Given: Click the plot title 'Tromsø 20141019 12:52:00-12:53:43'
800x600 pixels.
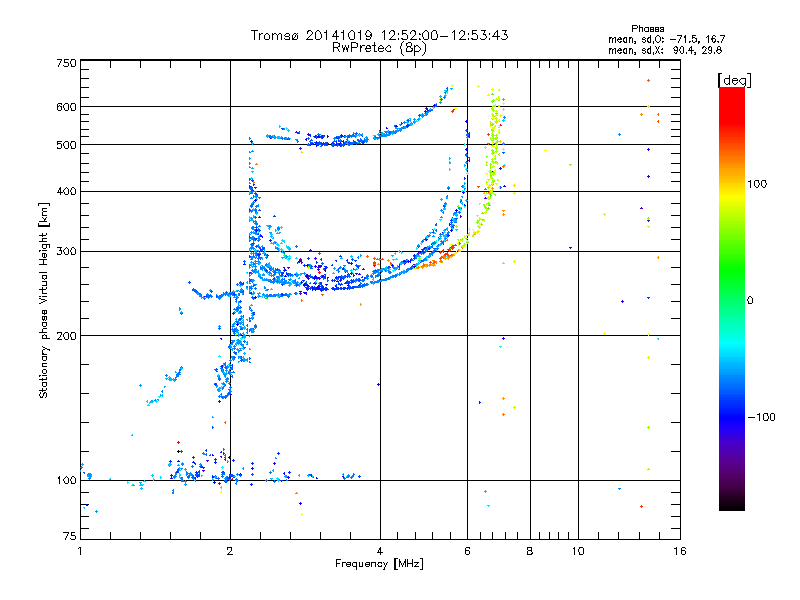Looking at the screenshot, I should (379, 35).
